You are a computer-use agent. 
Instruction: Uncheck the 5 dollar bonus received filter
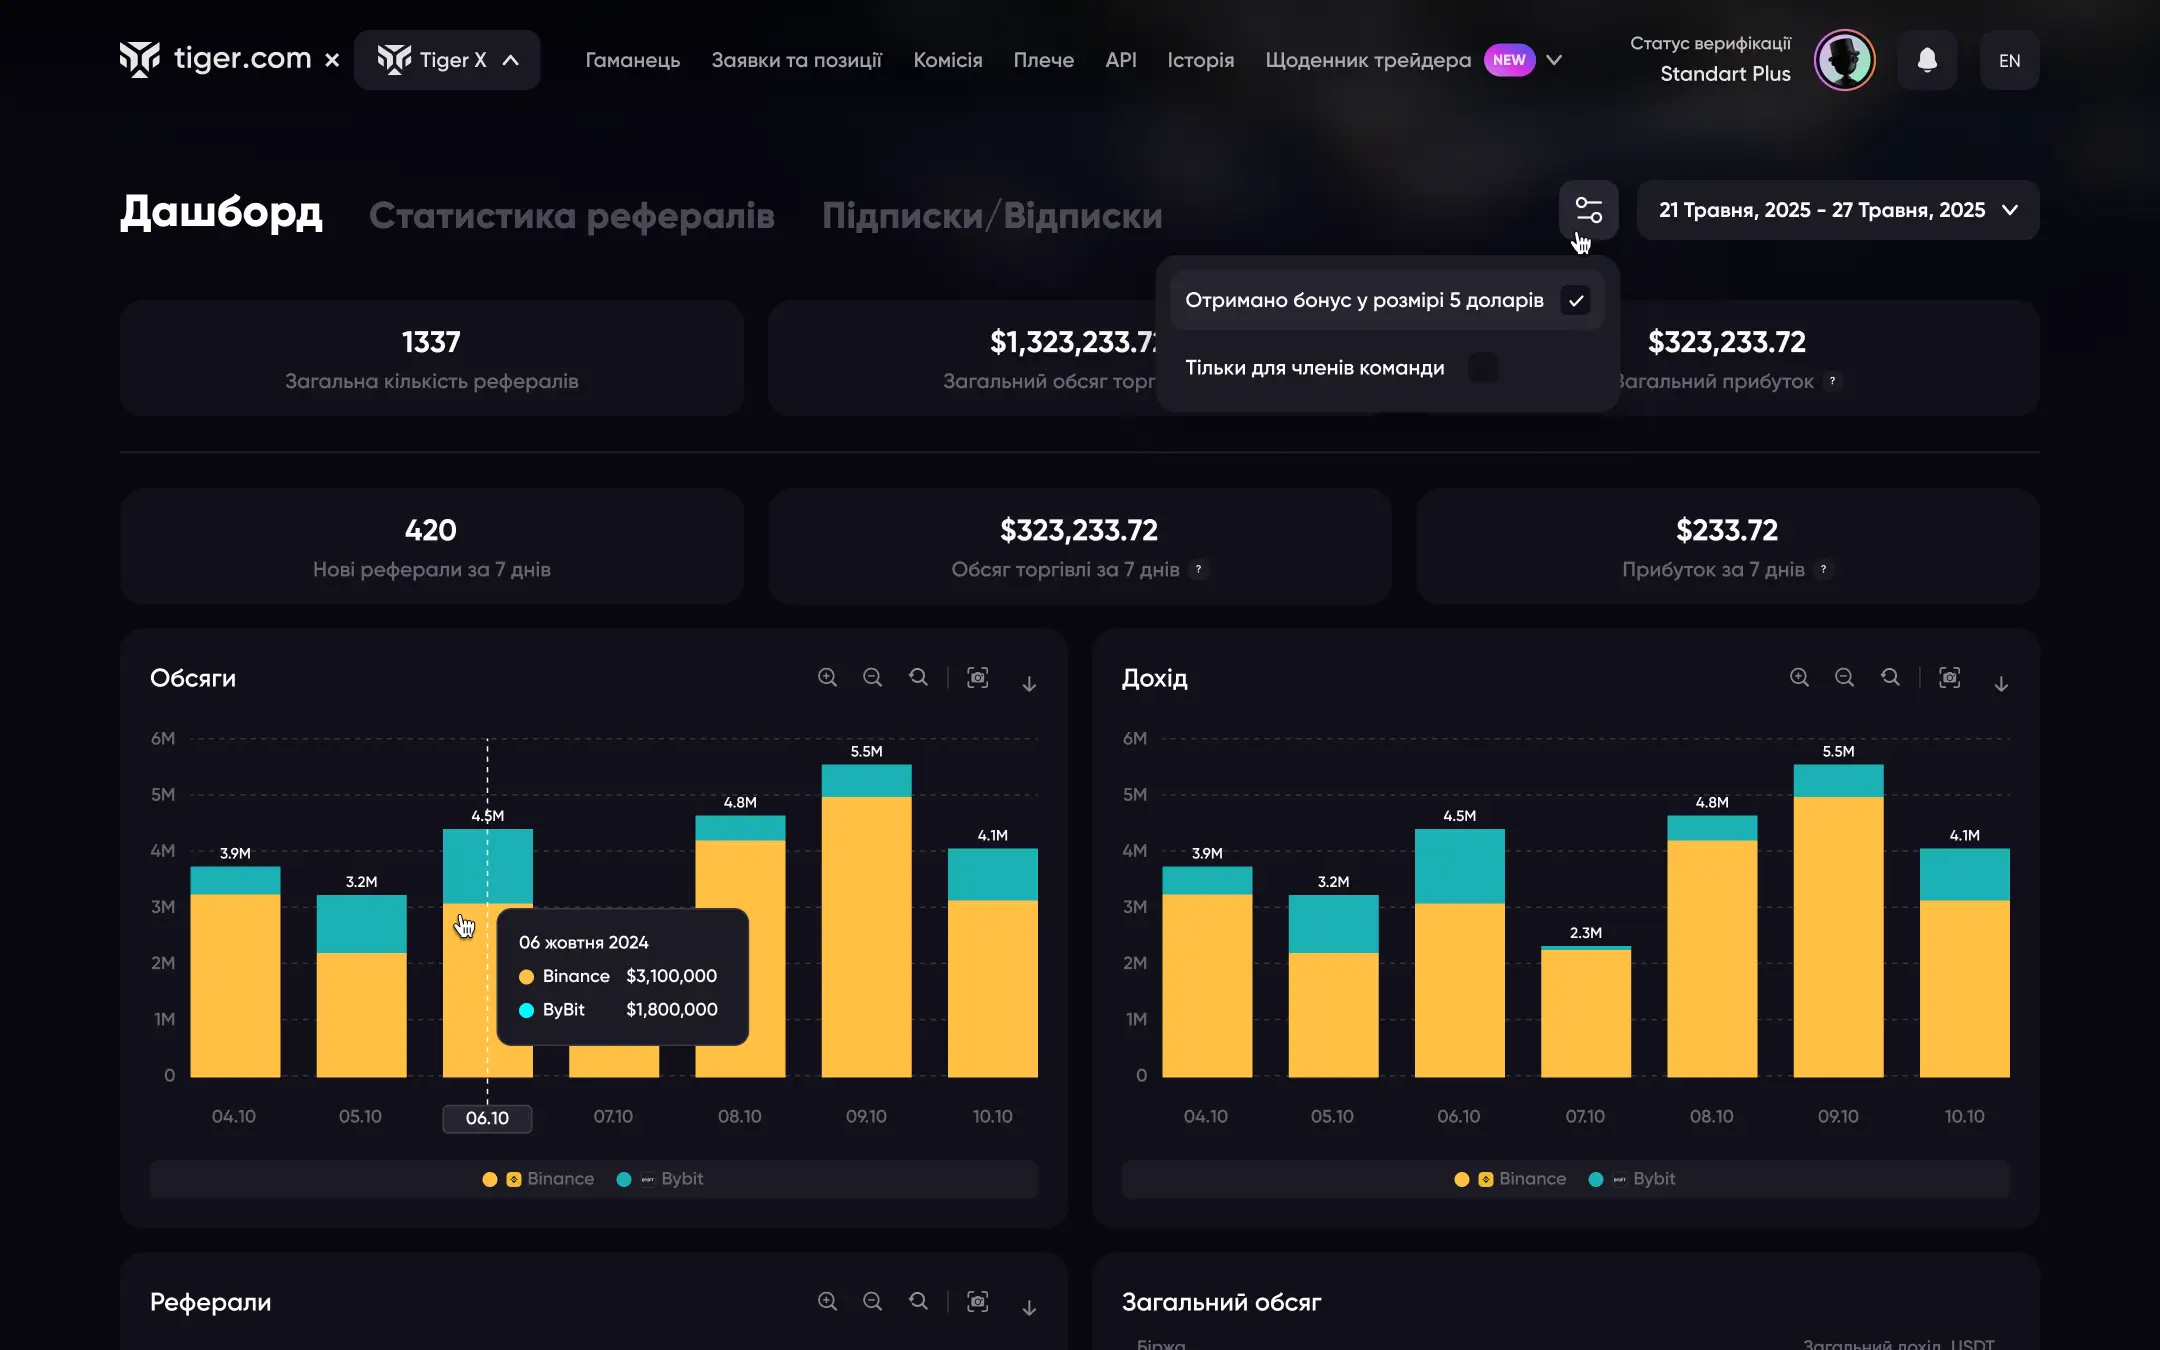click(x=1575, y=301)
